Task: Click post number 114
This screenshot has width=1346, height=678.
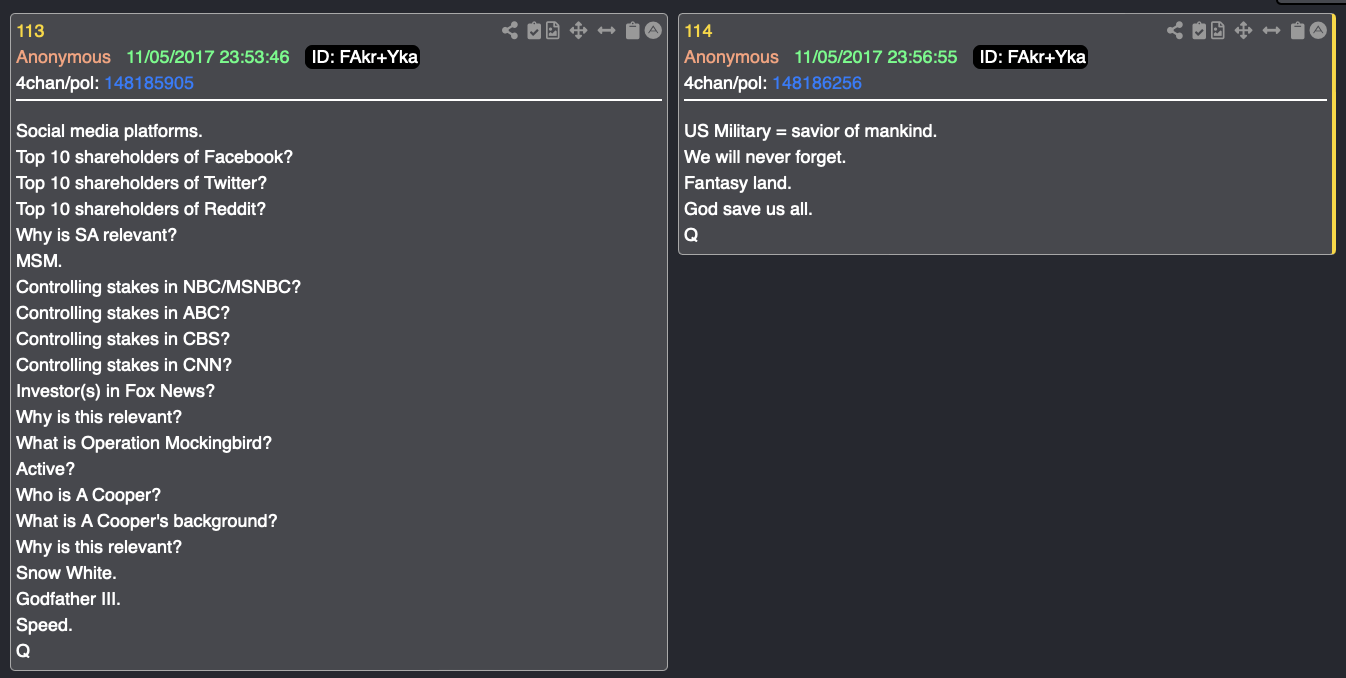Action: (x=698, y=31)
